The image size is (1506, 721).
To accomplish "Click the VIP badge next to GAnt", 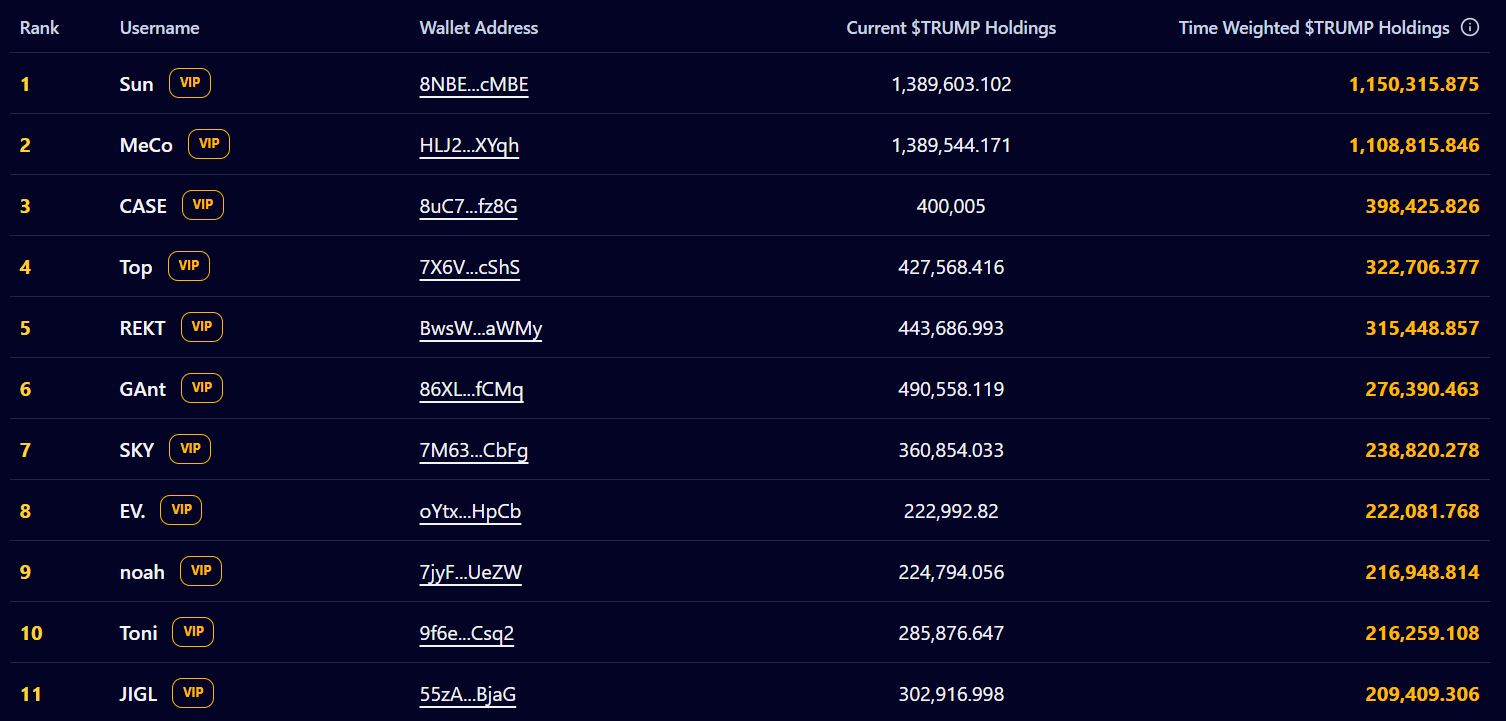I will click(202, 388).
